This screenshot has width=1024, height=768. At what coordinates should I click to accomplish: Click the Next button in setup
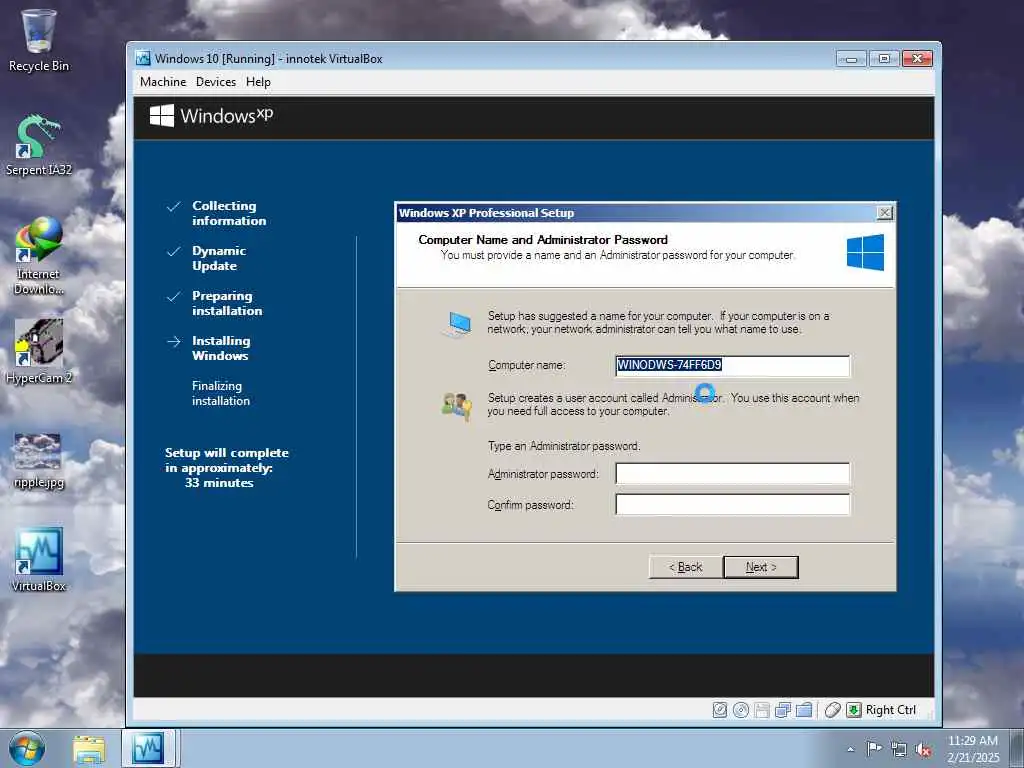point(761,567)
